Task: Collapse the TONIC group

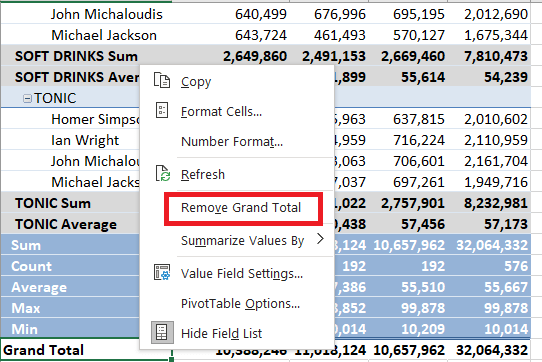Action: [27, 99]
